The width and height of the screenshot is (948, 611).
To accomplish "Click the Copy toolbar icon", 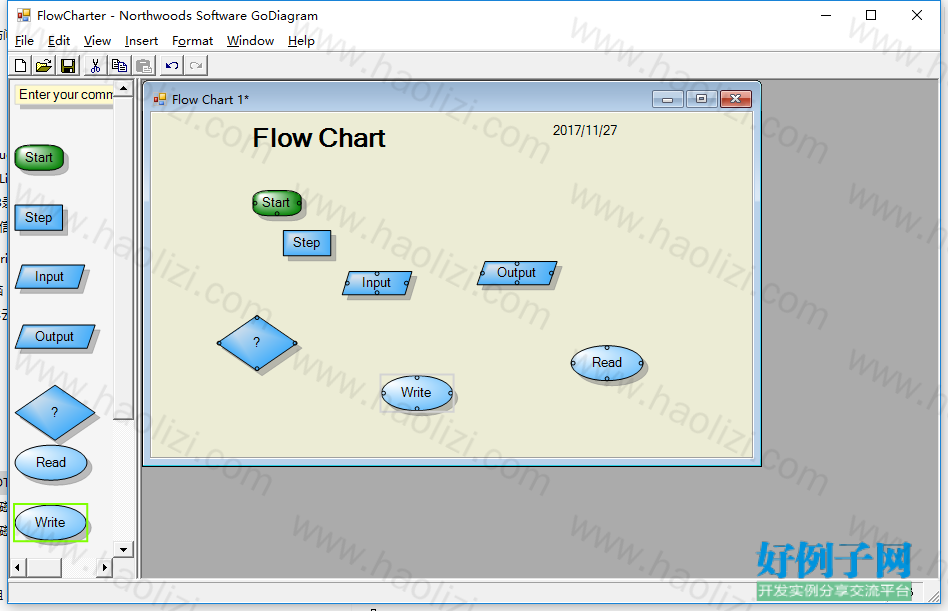I will pyautogui.click(x=119, y=65).
